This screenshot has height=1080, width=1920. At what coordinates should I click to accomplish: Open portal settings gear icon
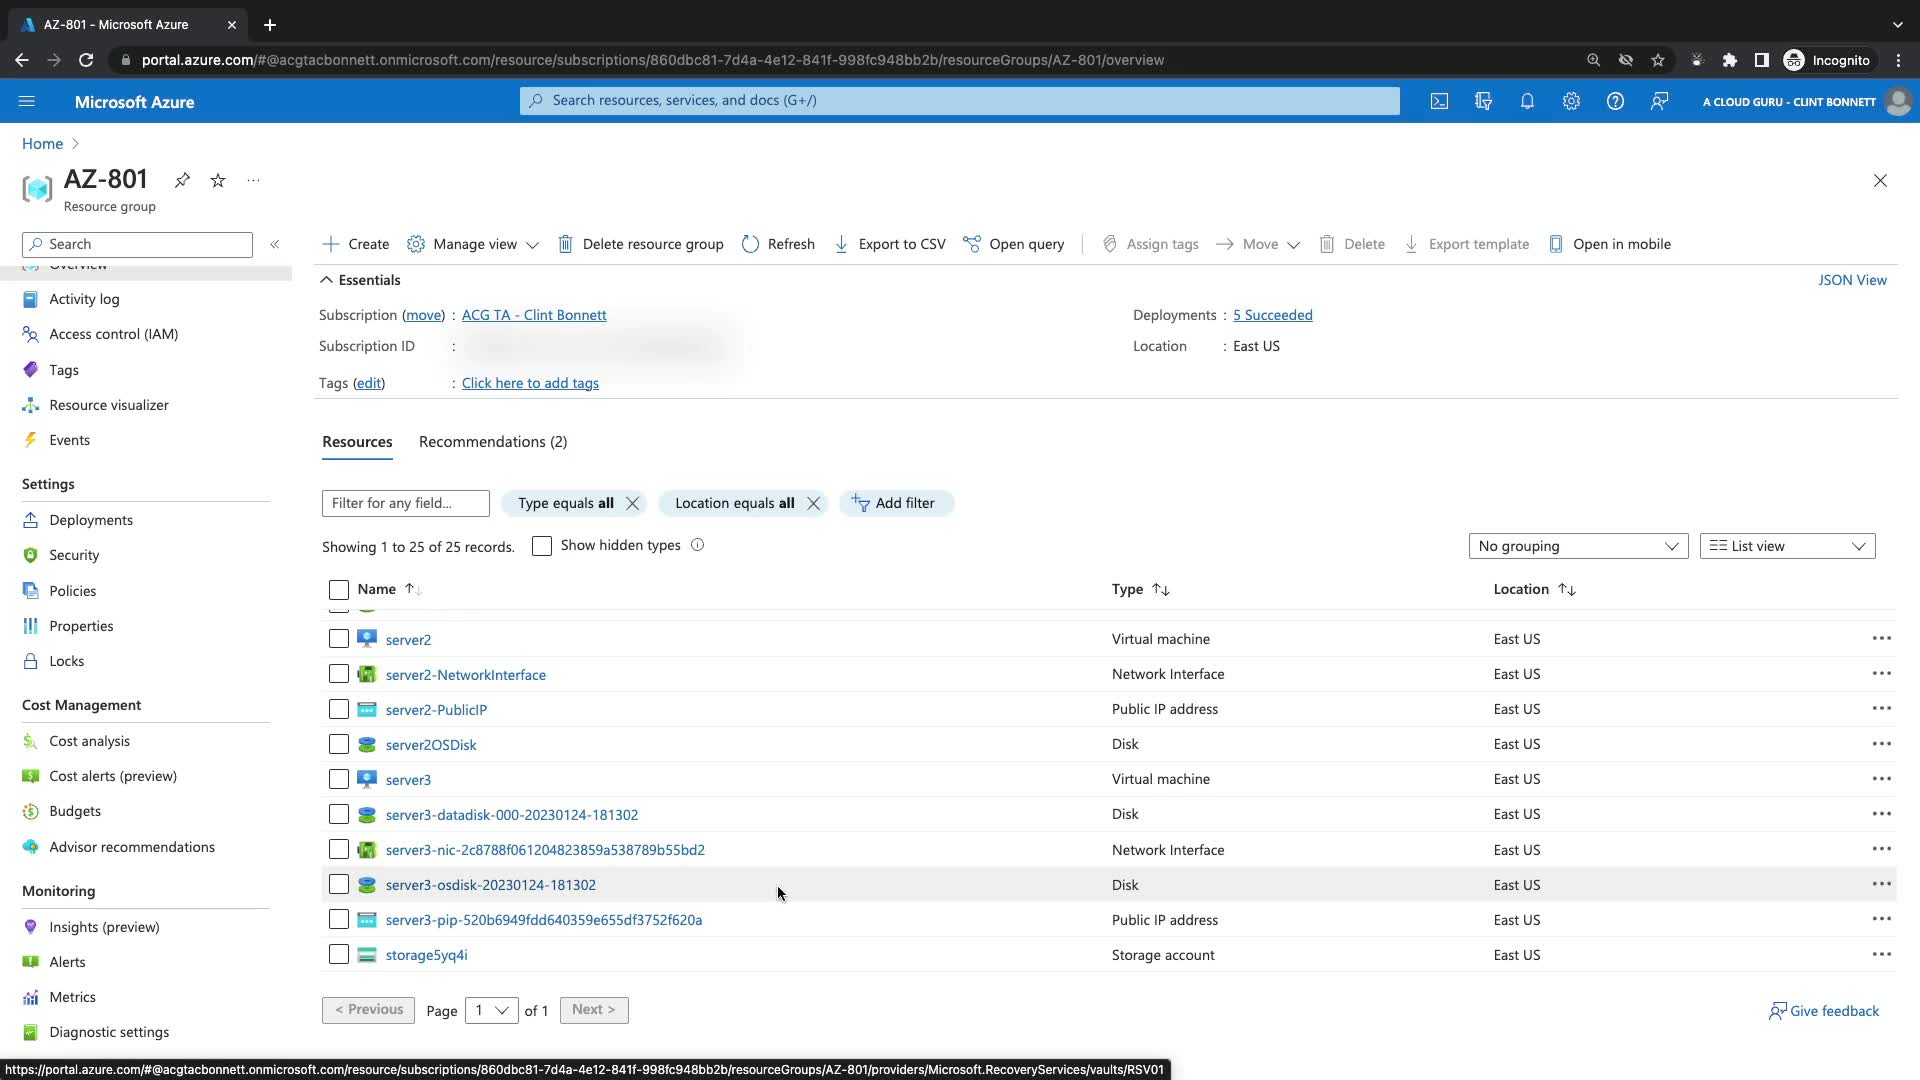tap(1571, 101)
